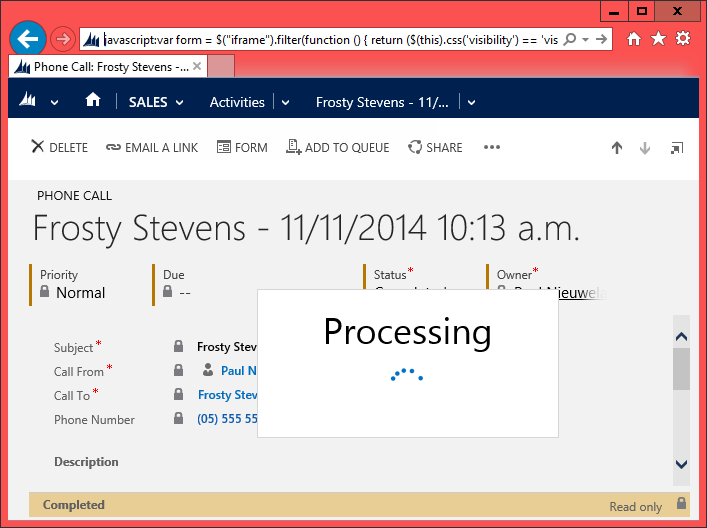Click the Dynamics CRM logo
707x528 pixels.
tap(29, 101)
